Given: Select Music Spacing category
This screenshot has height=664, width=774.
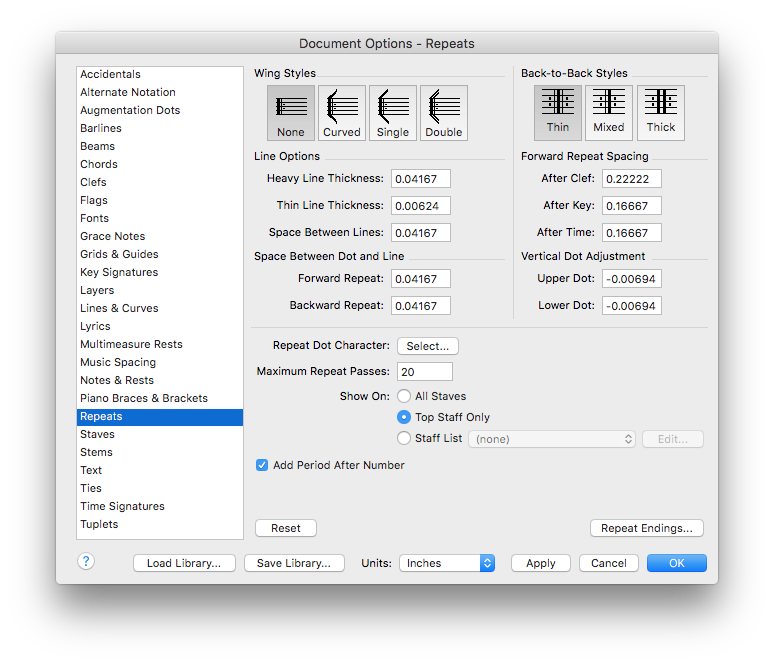Looking at the screenshot, I should point(159,362).
